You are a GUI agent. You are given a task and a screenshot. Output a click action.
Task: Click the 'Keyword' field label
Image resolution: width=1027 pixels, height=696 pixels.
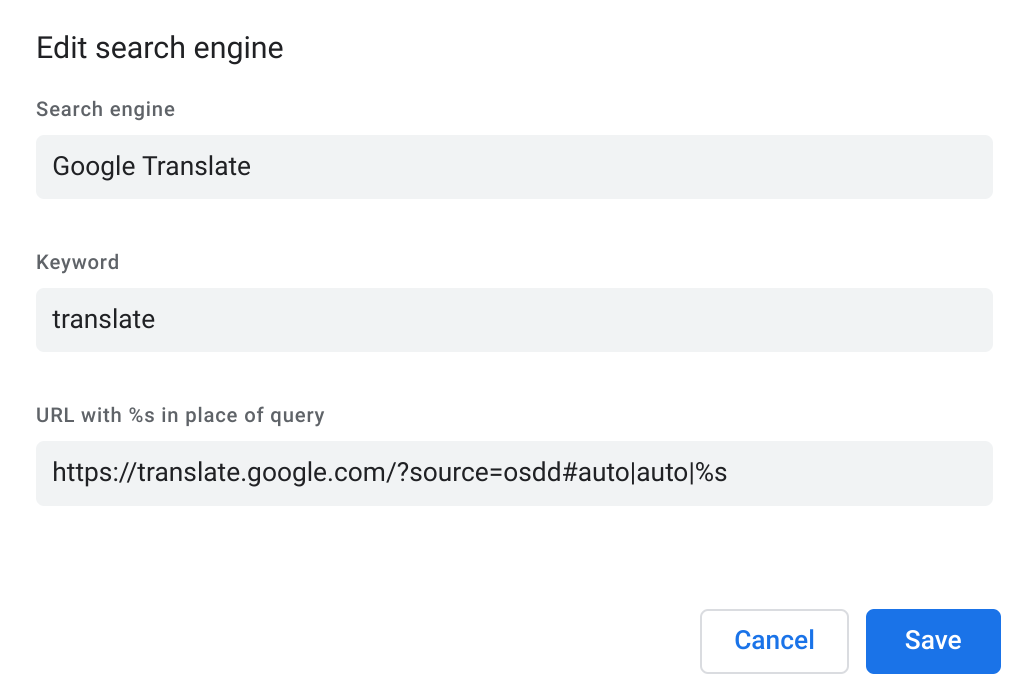(77, 263)
